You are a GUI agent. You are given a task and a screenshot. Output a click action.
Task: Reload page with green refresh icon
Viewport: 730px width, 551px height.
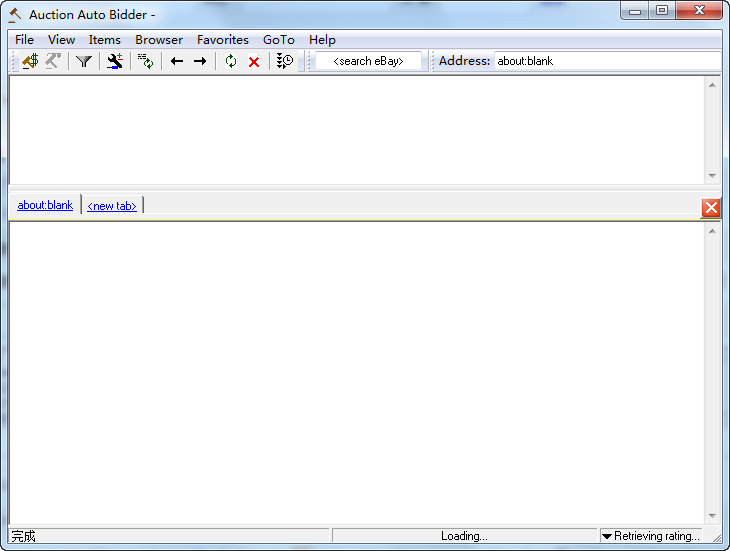coord(231,61)
